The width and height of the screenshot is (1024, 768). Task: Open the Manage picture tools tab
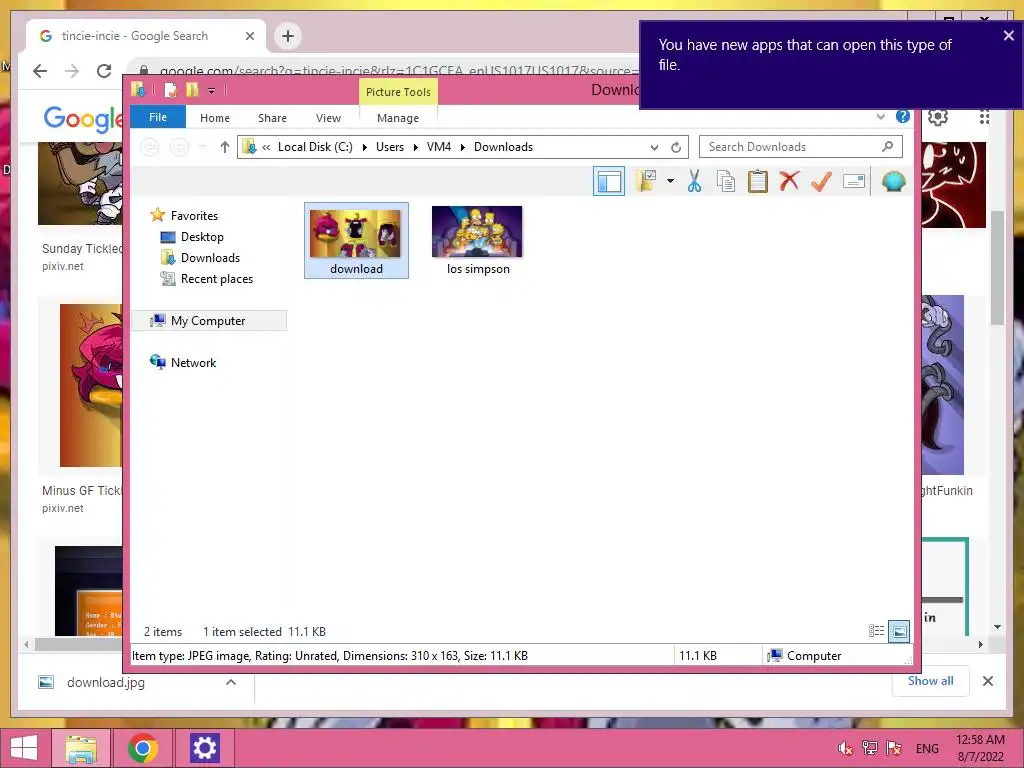coord(398,118)
